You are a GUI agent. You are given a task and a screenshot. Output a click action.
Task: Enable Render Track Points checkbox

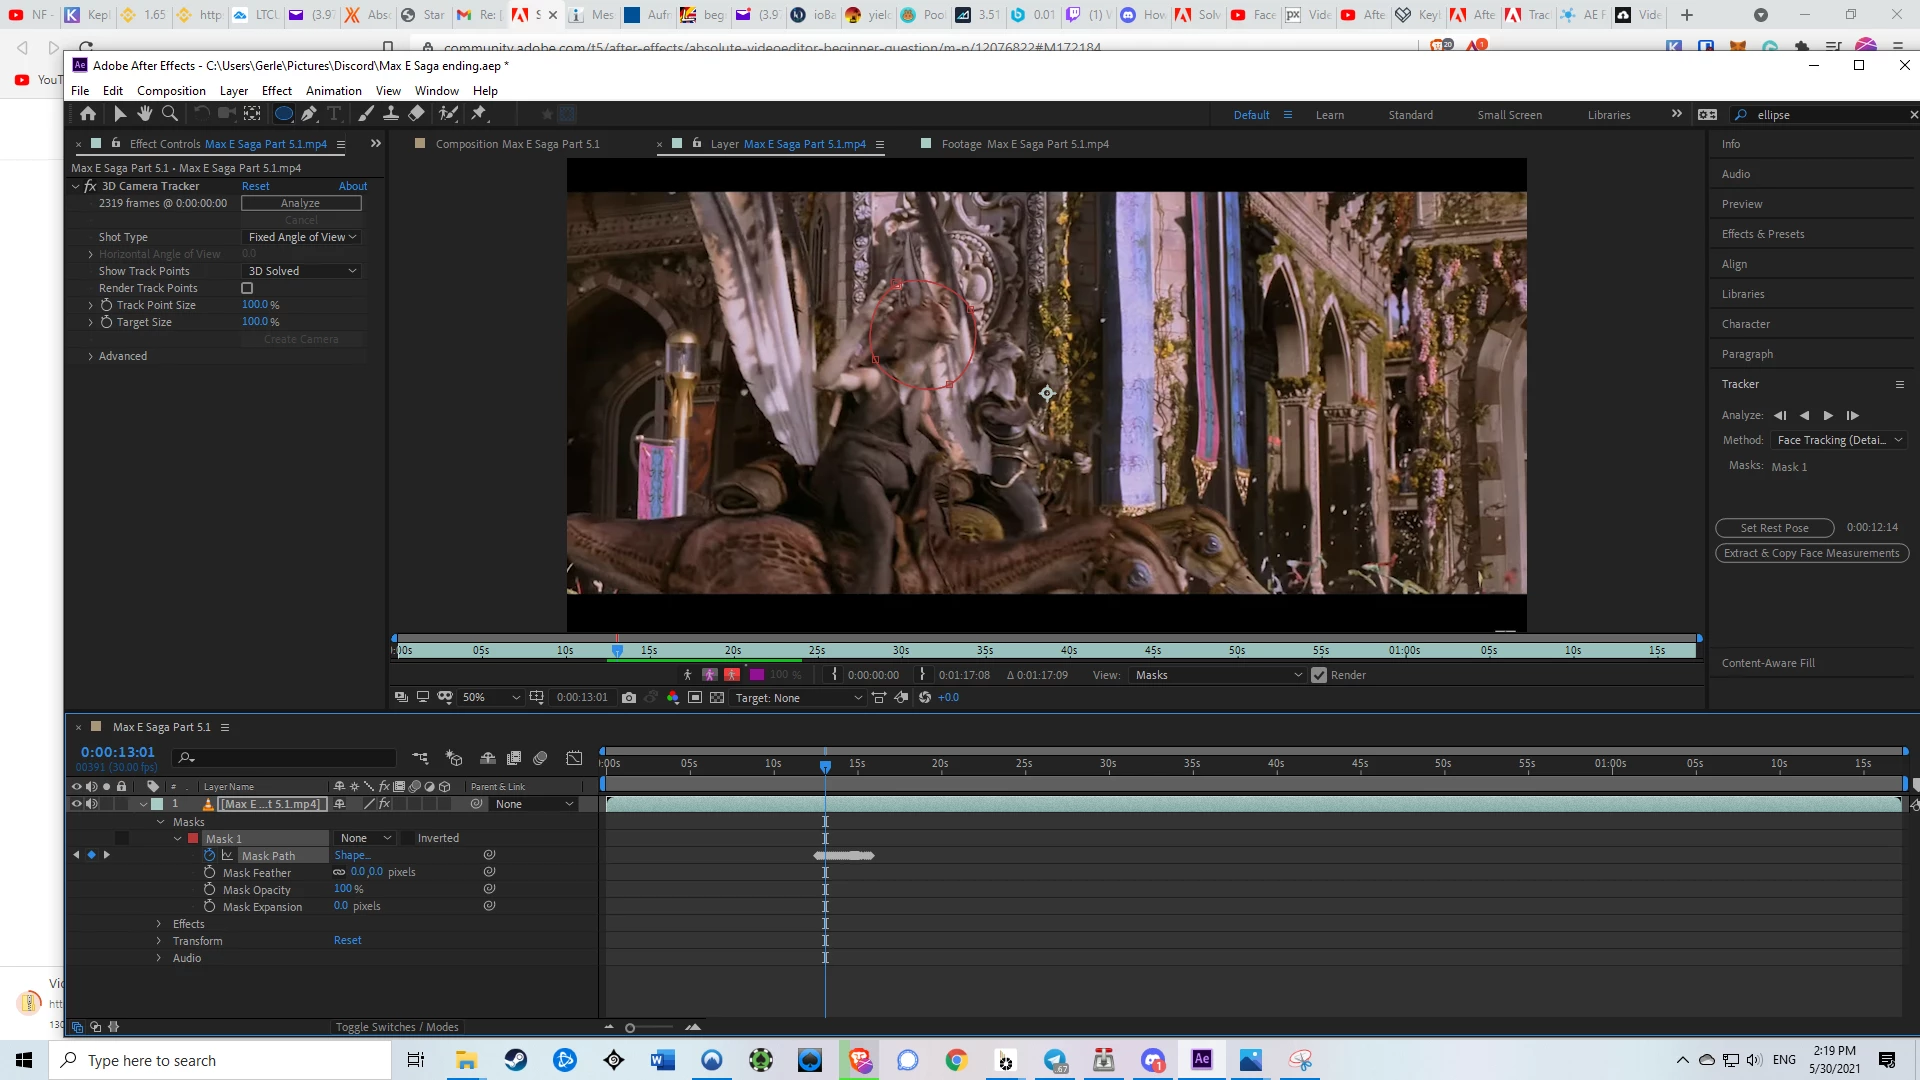(247, 288)
